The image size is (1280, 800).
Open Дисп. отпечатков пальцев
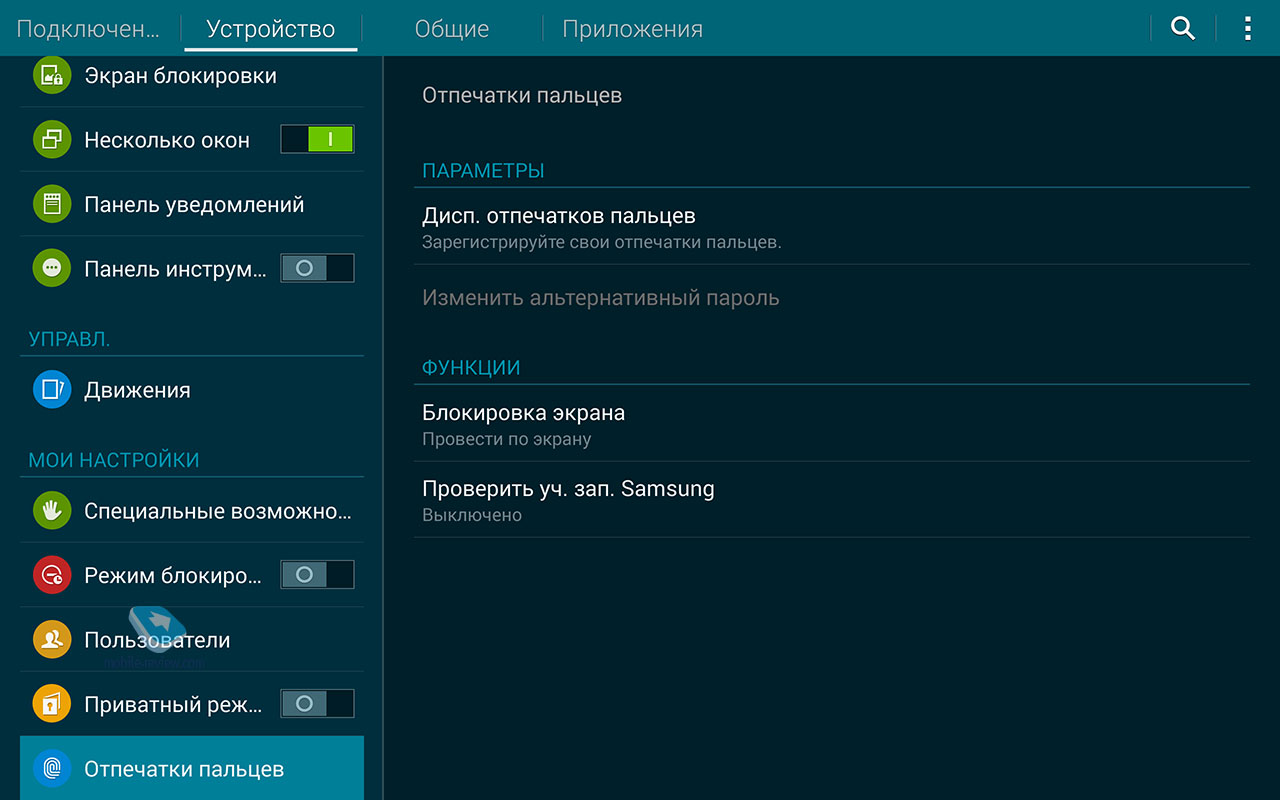point(832,227)
